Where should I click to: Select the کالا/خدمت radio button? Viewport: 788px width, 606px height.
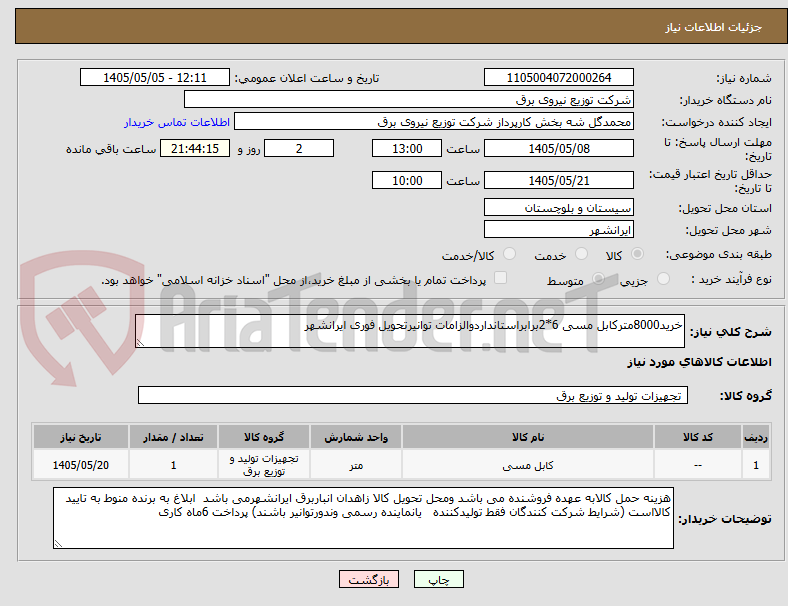(x=510, y=254)
